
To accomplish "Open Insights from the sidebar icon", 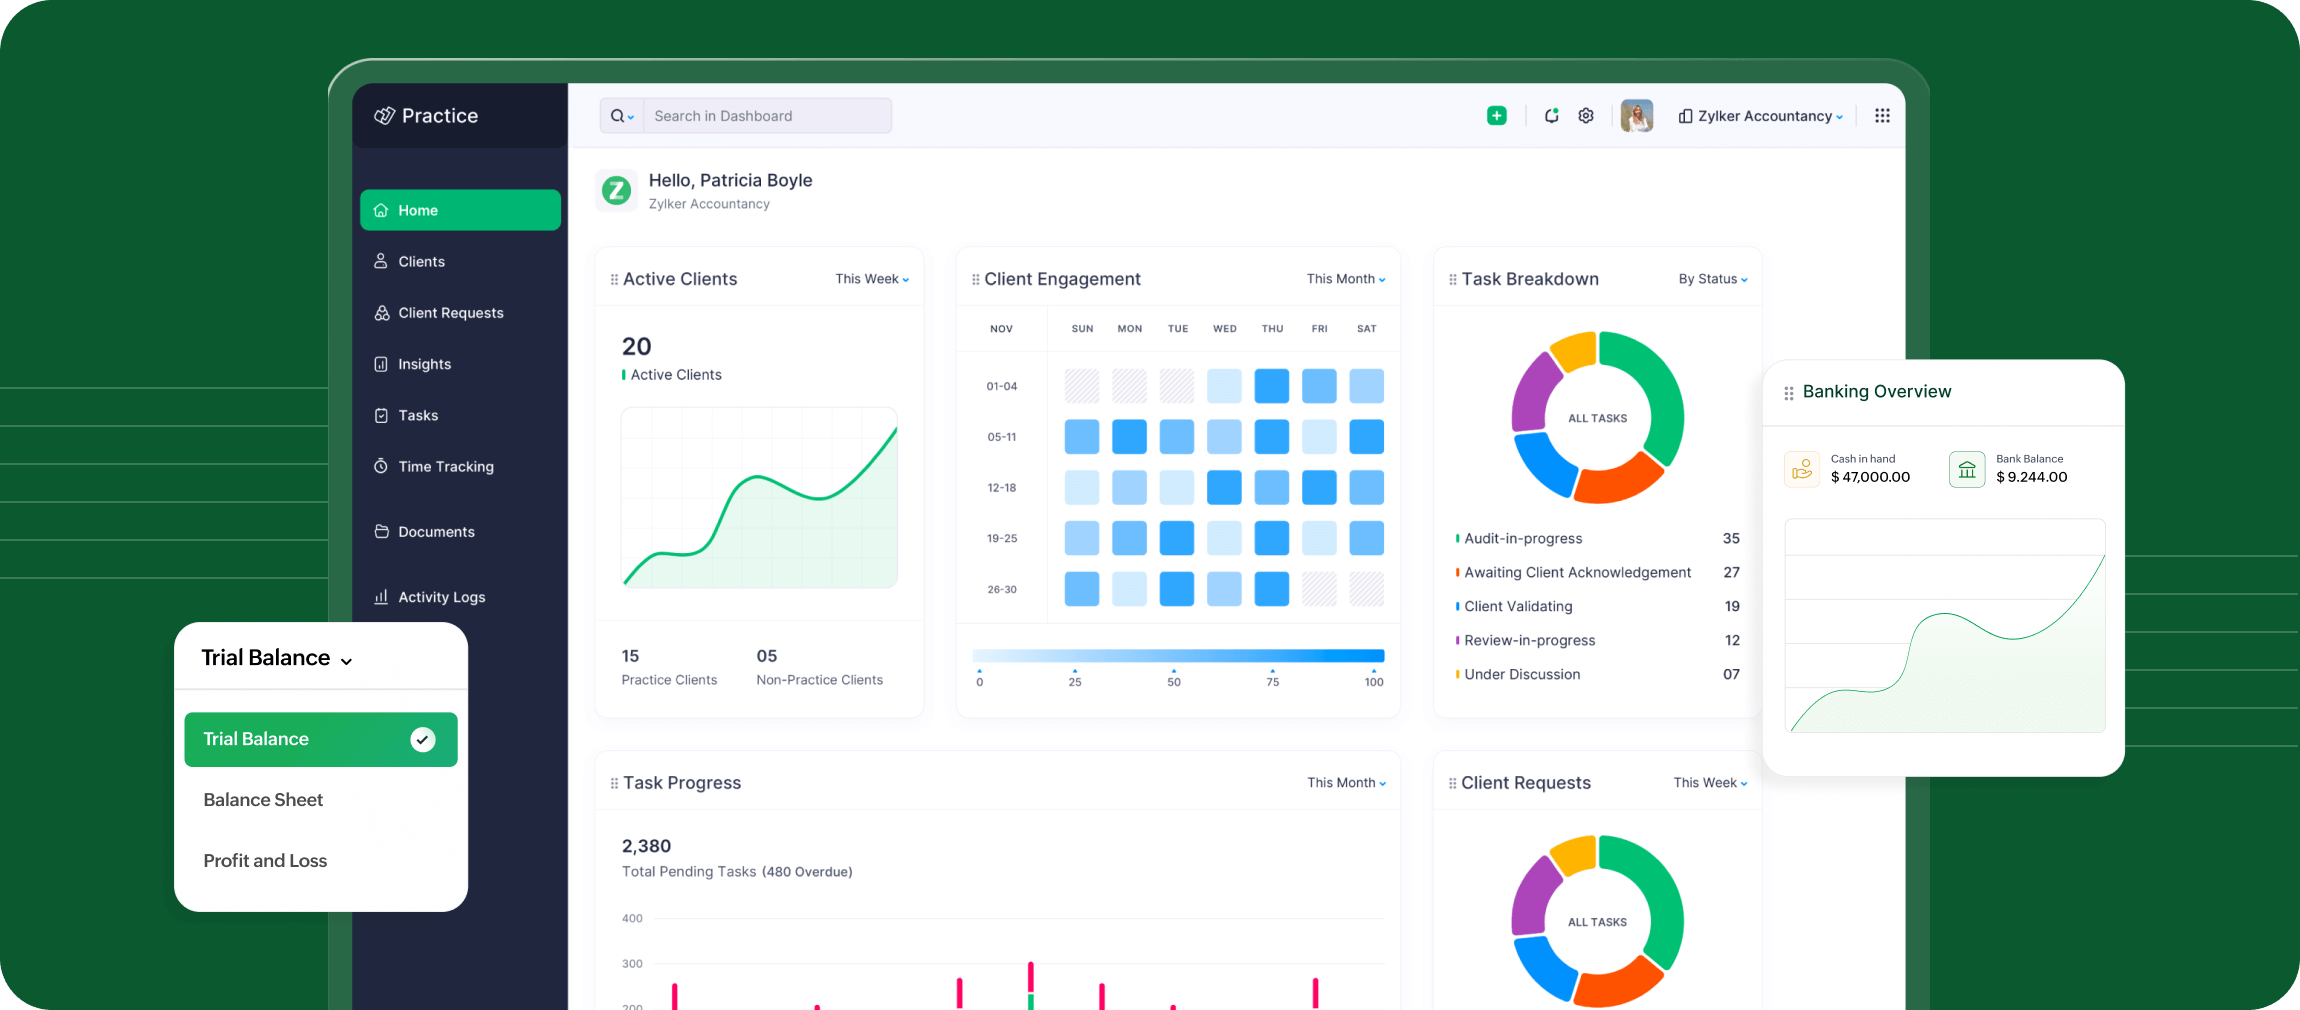I will pyautogui.click(x=381, y=364).
